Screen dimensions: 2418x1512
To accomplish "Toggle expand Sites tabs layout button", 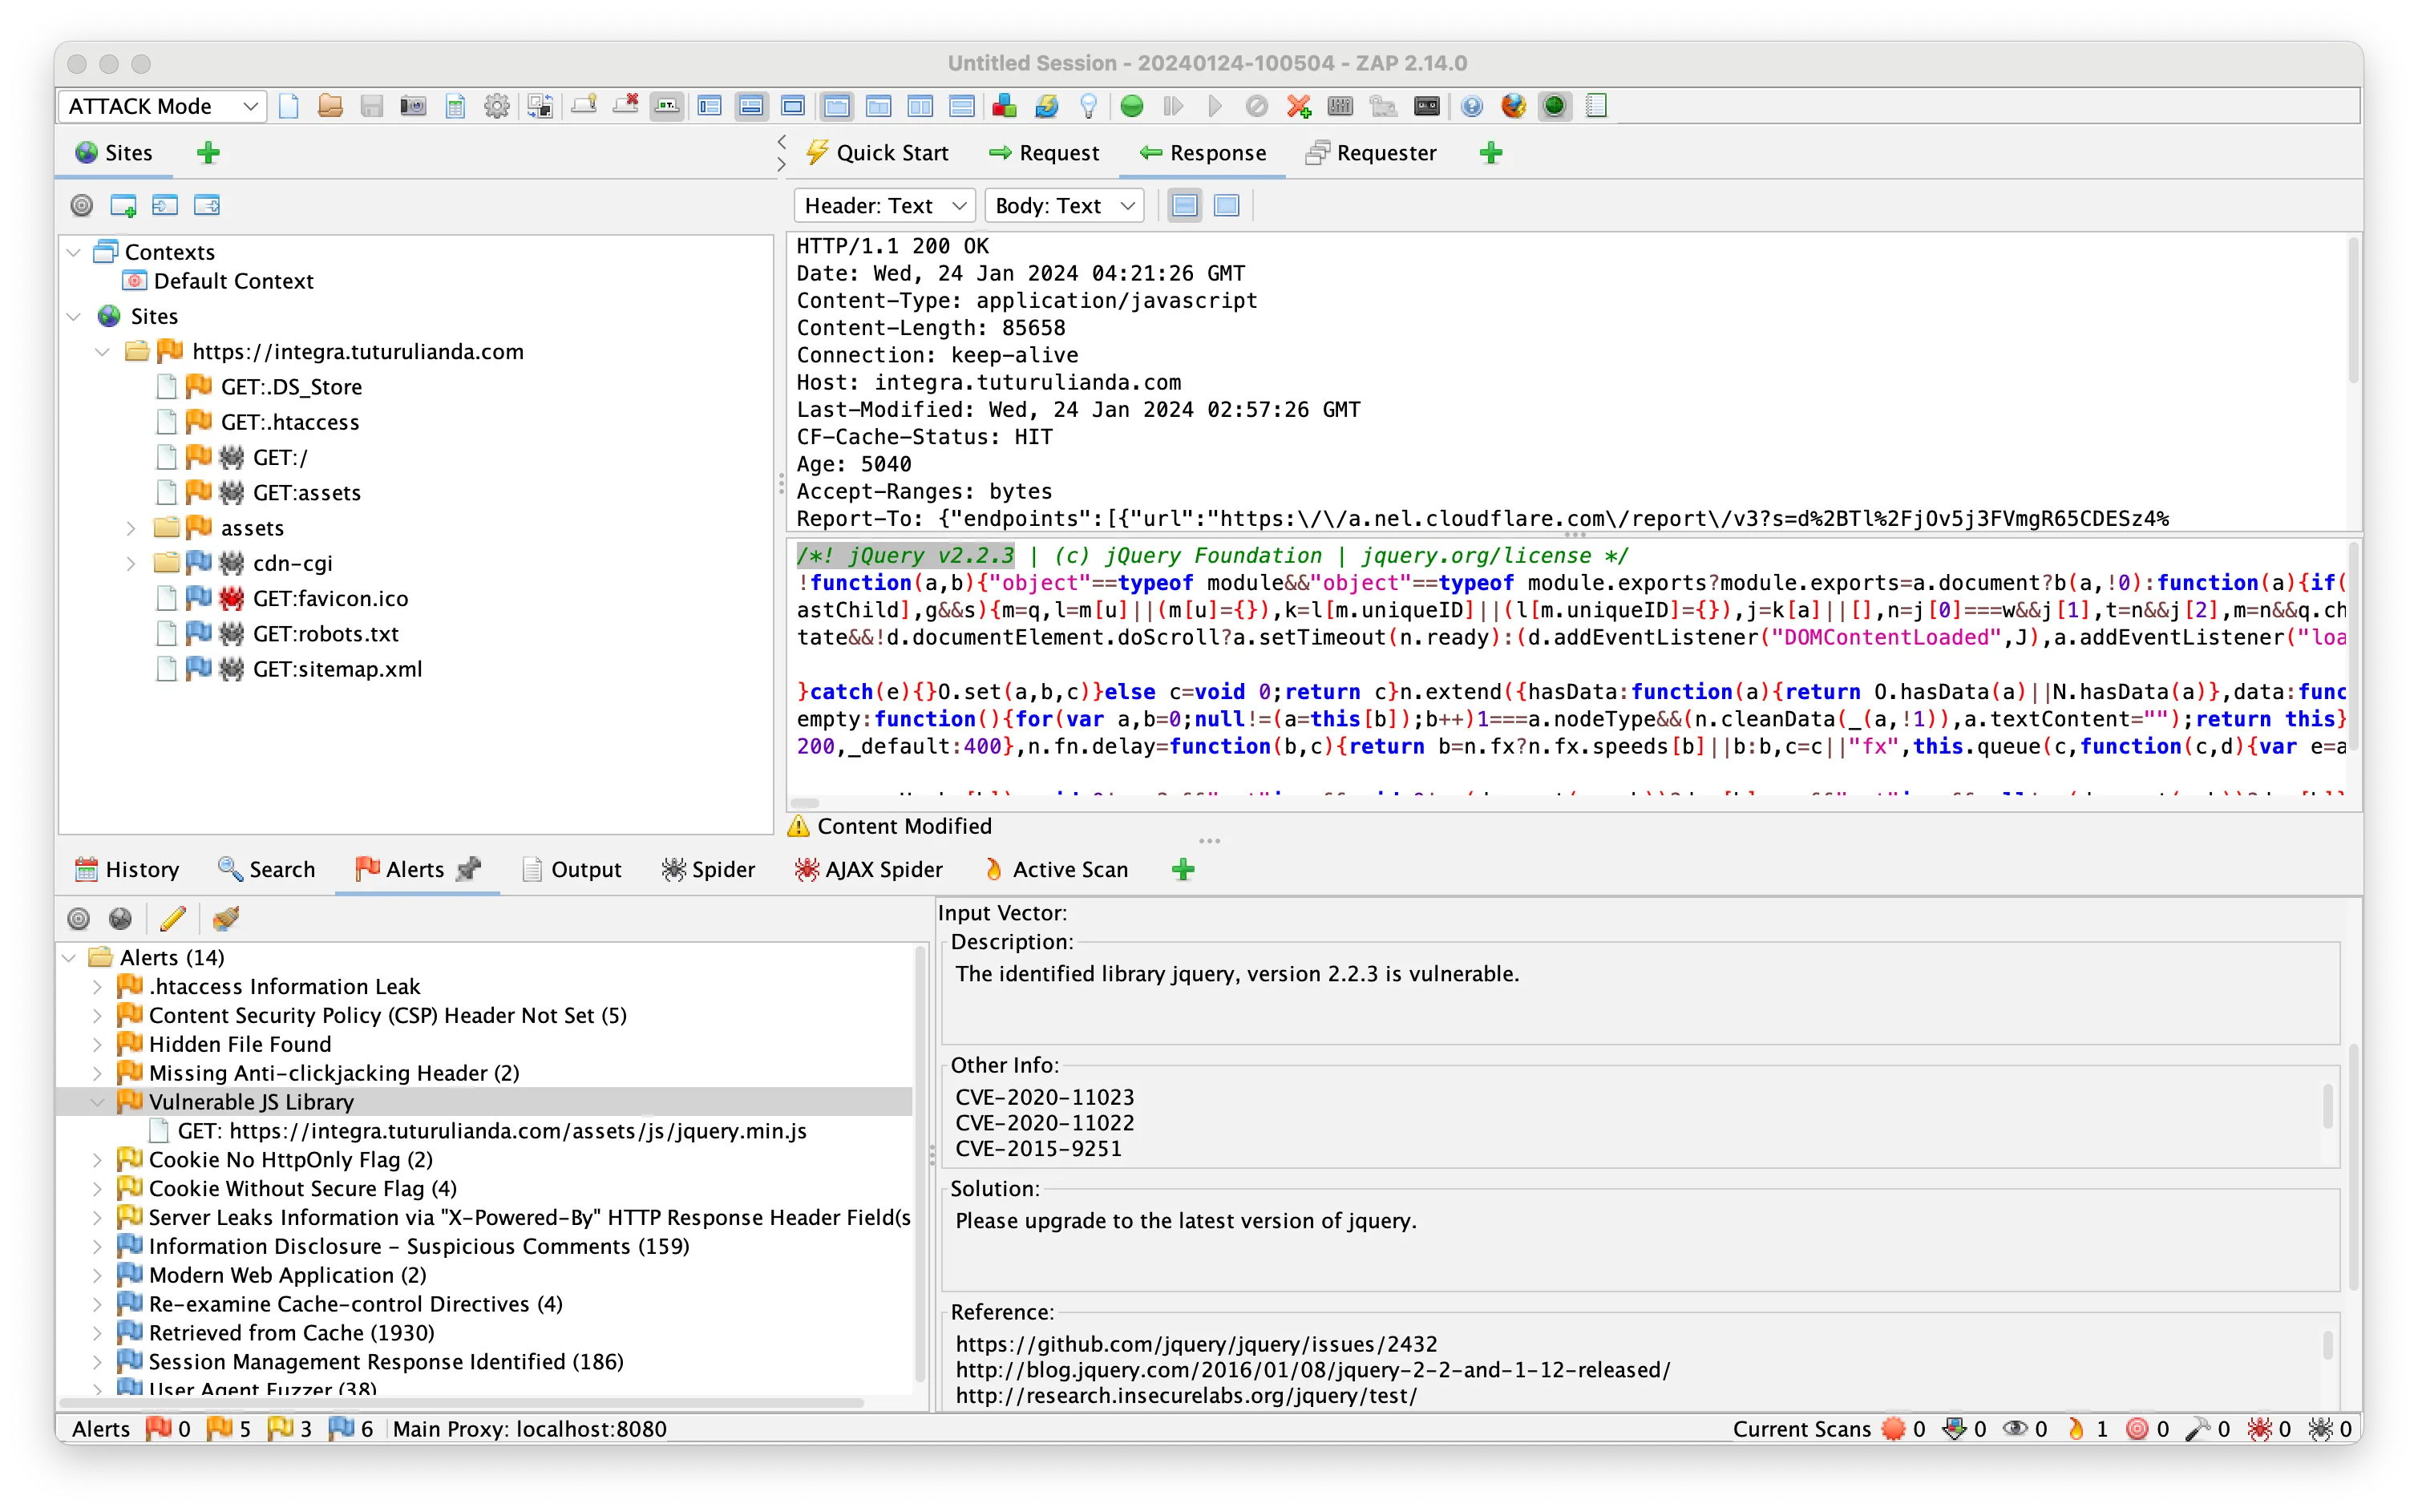I will pos(710,106).
